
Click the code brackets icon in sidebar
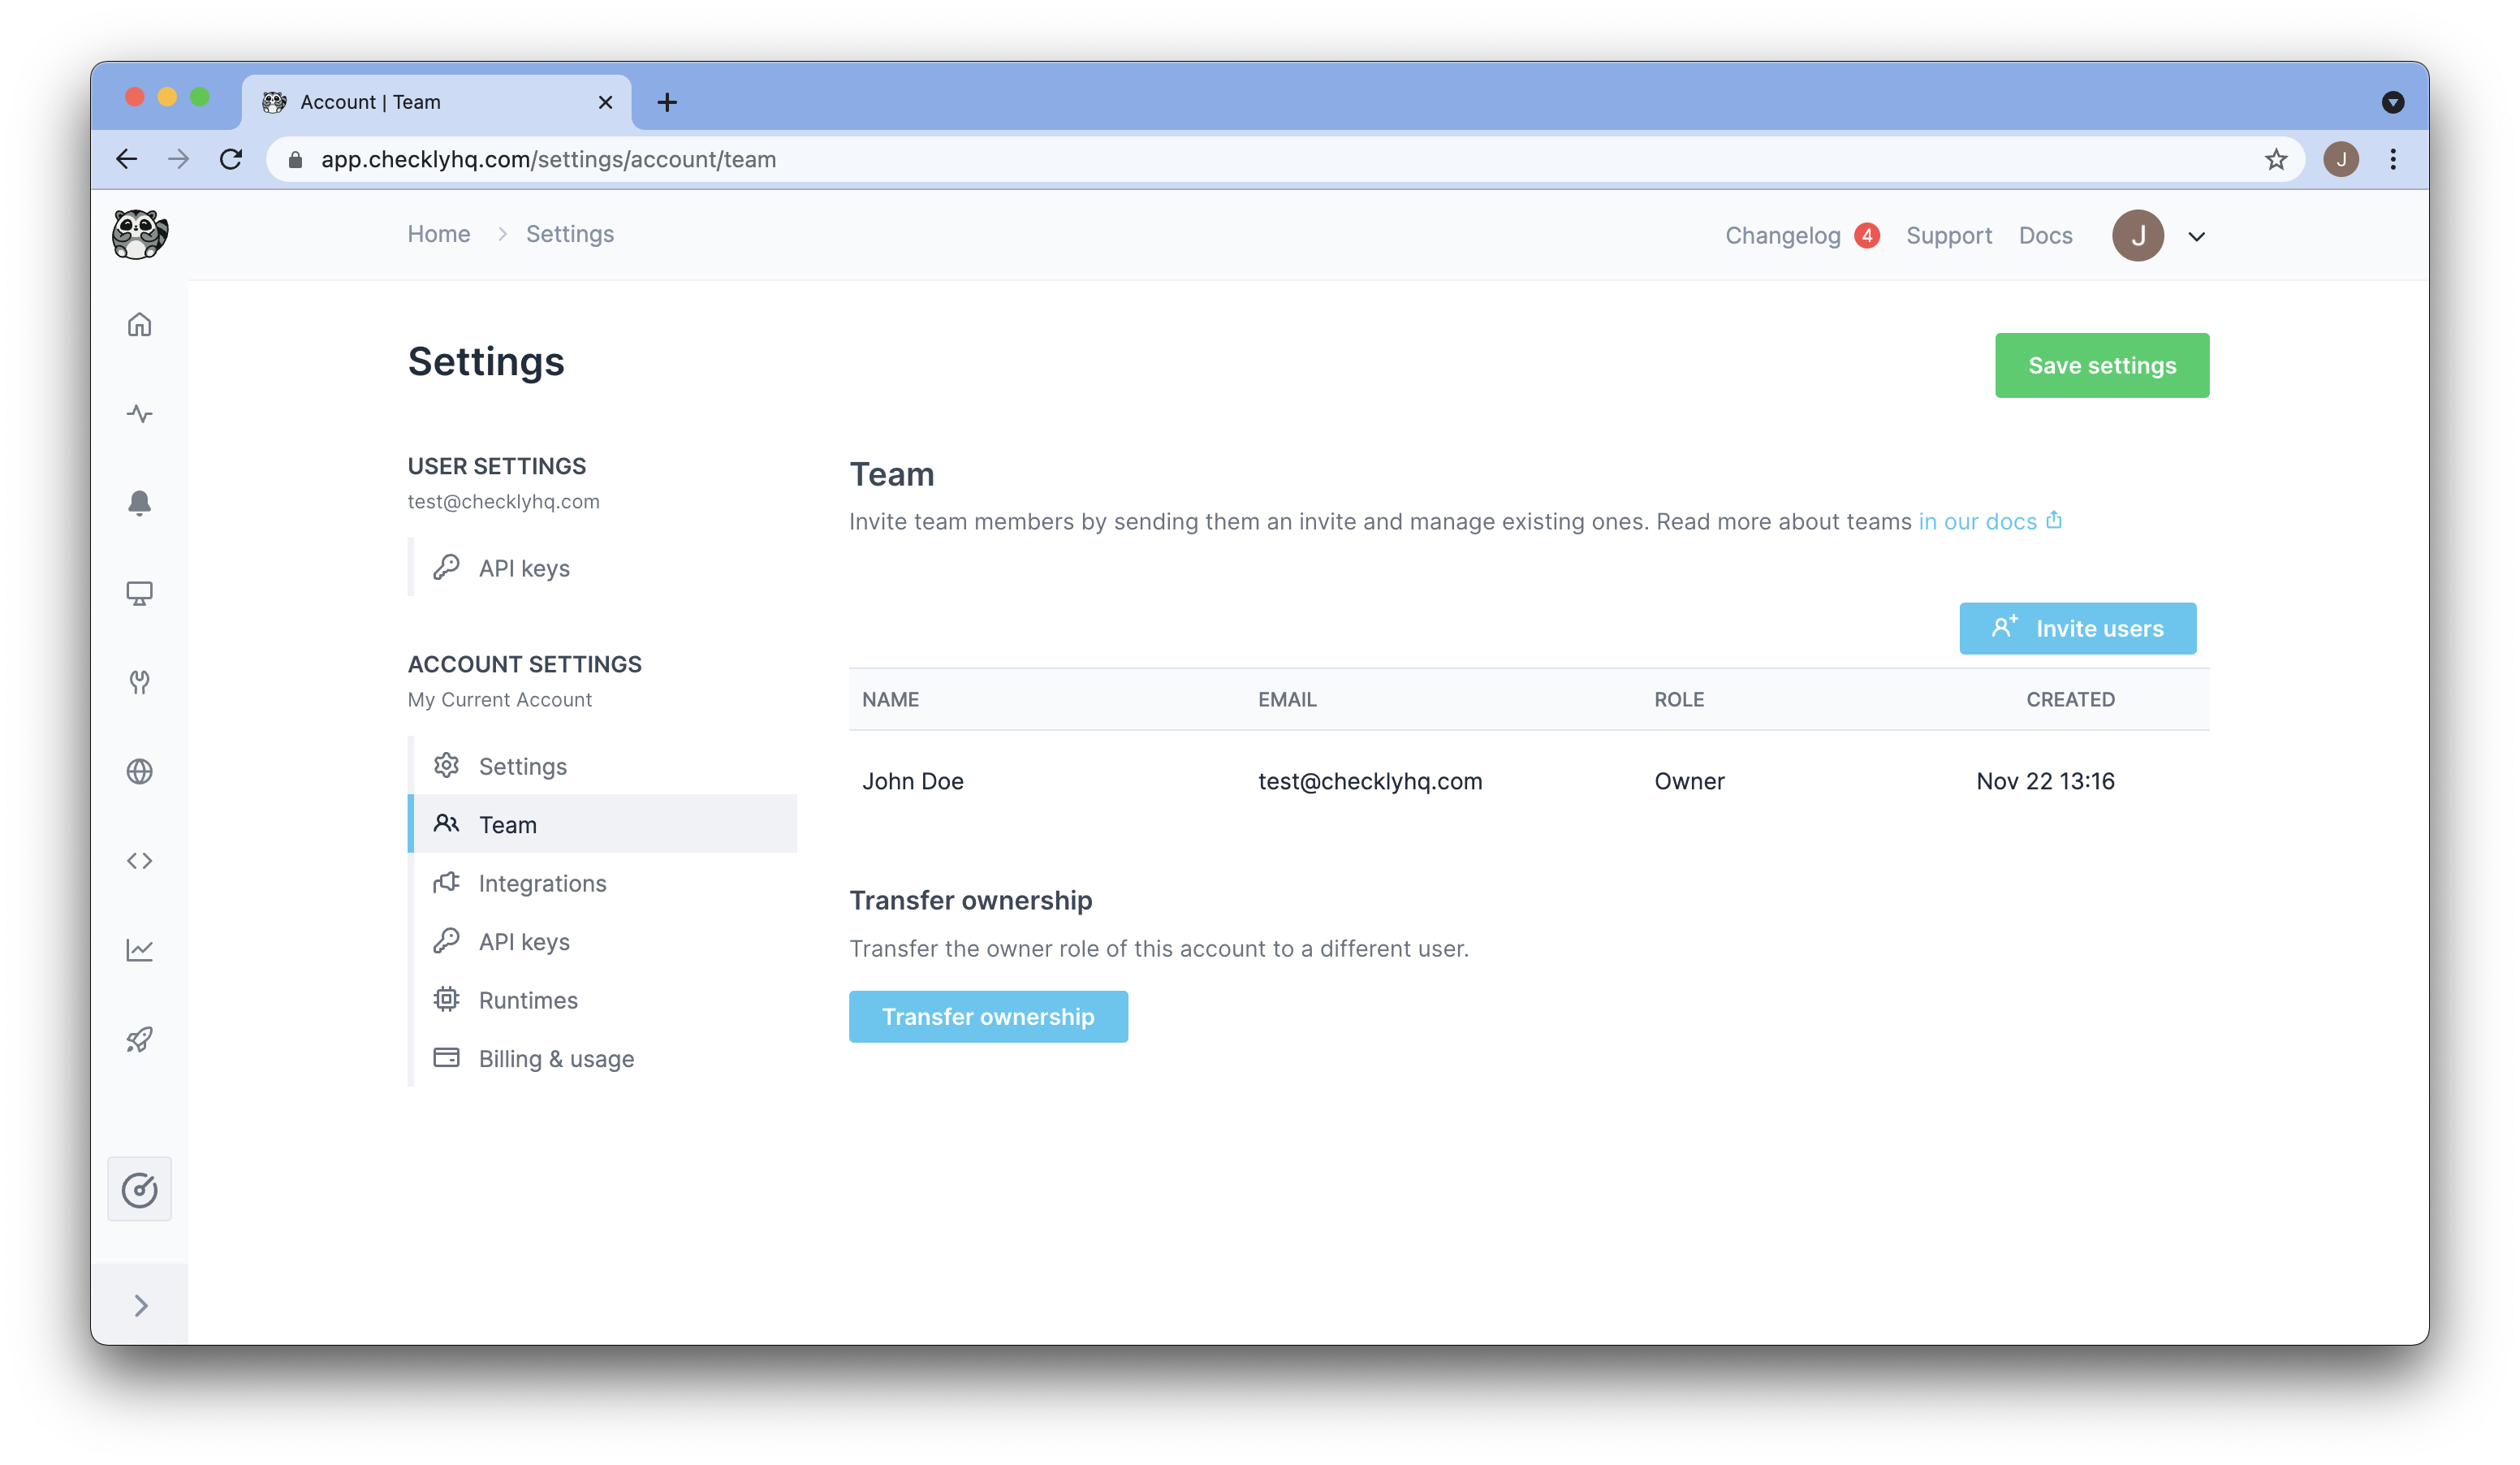139,861
